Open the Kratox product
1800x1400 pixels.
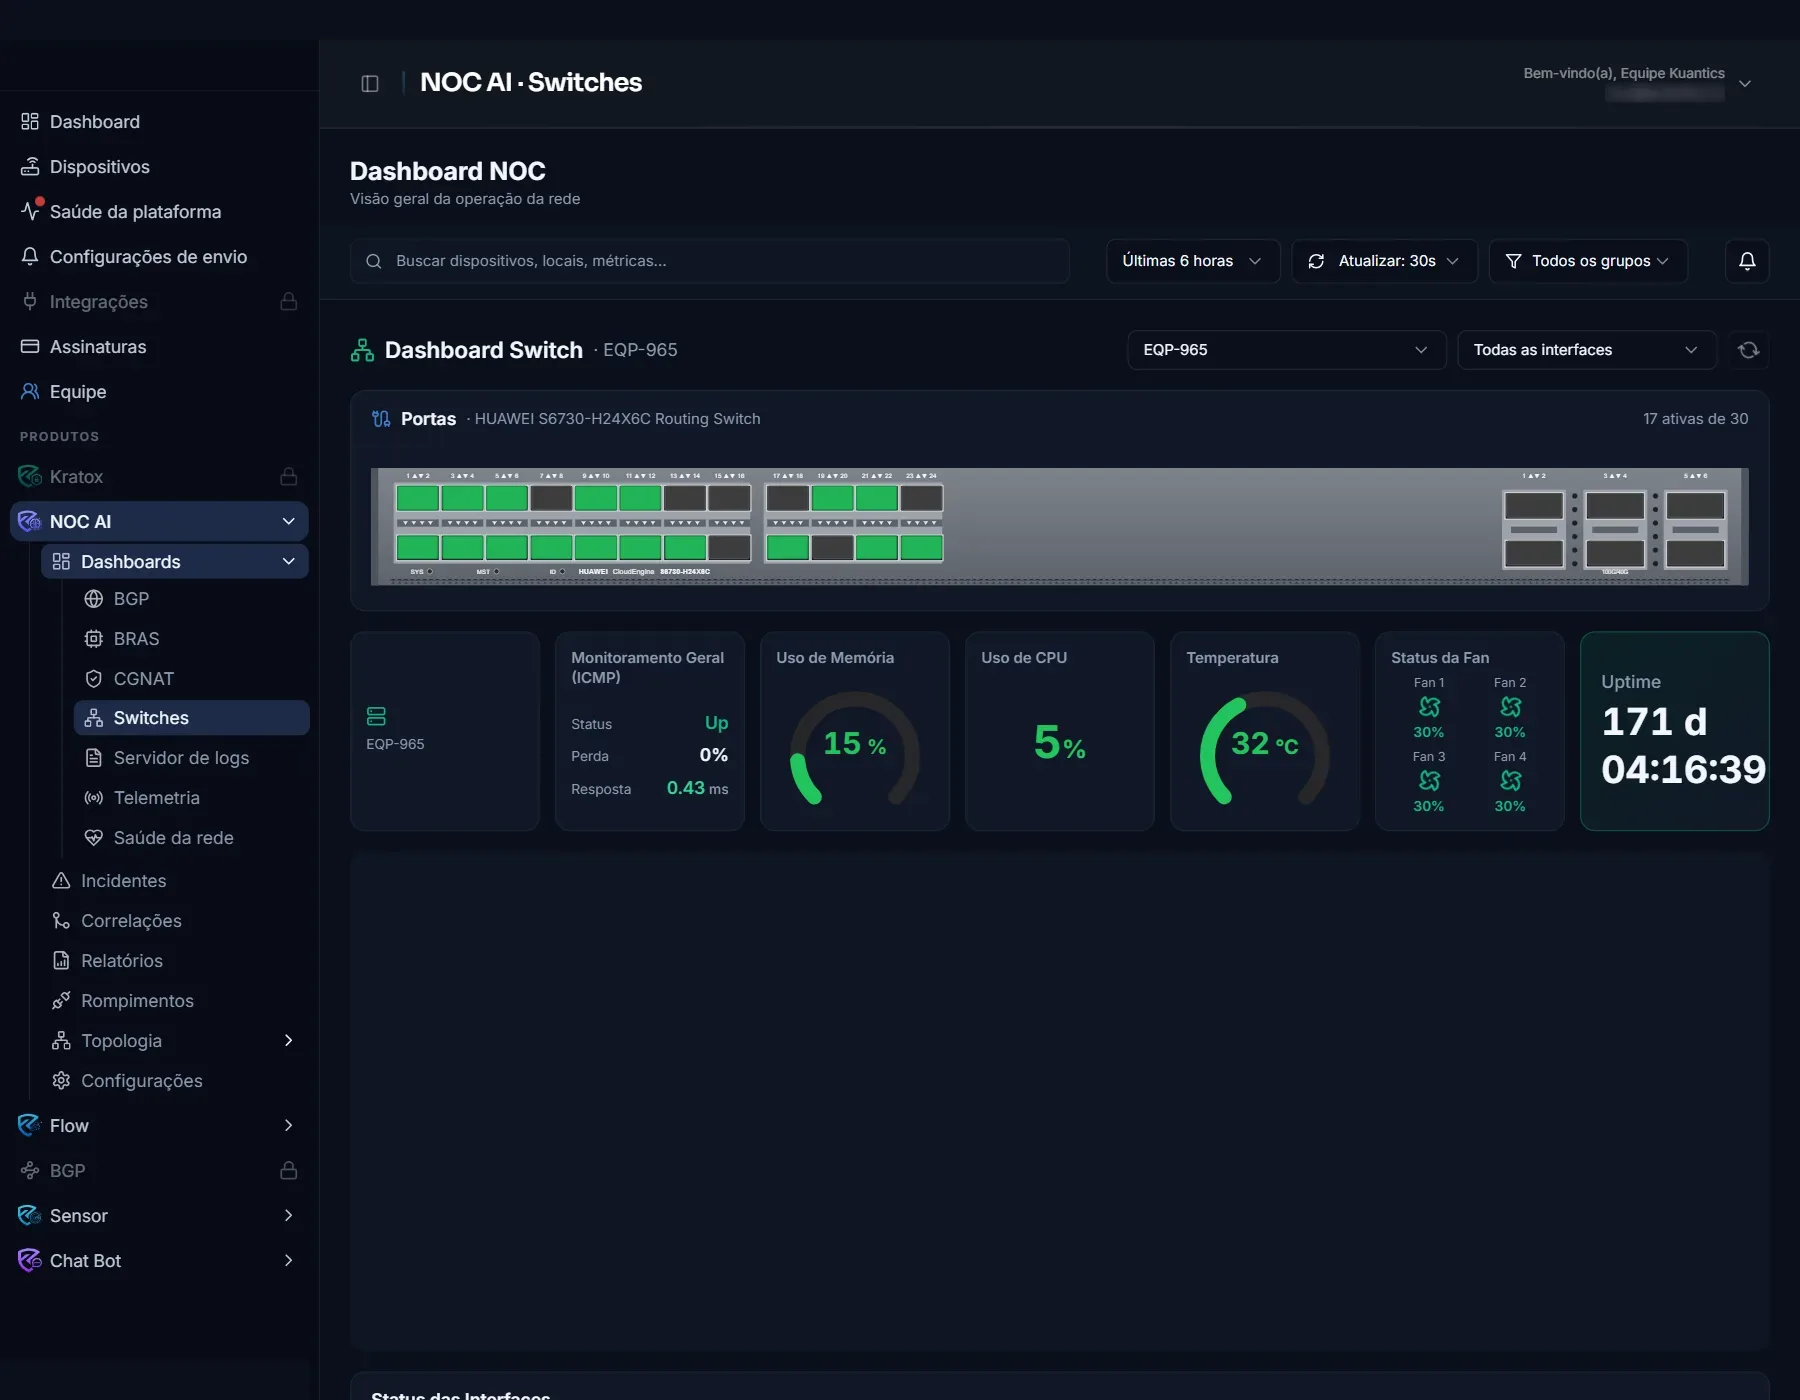(x=160, y=477)
